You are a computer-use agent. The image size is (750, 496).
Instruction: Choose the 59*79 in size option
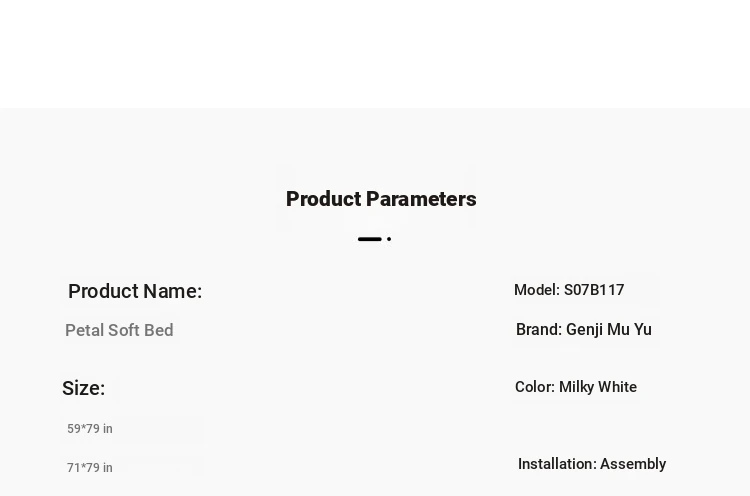point(90,429)
